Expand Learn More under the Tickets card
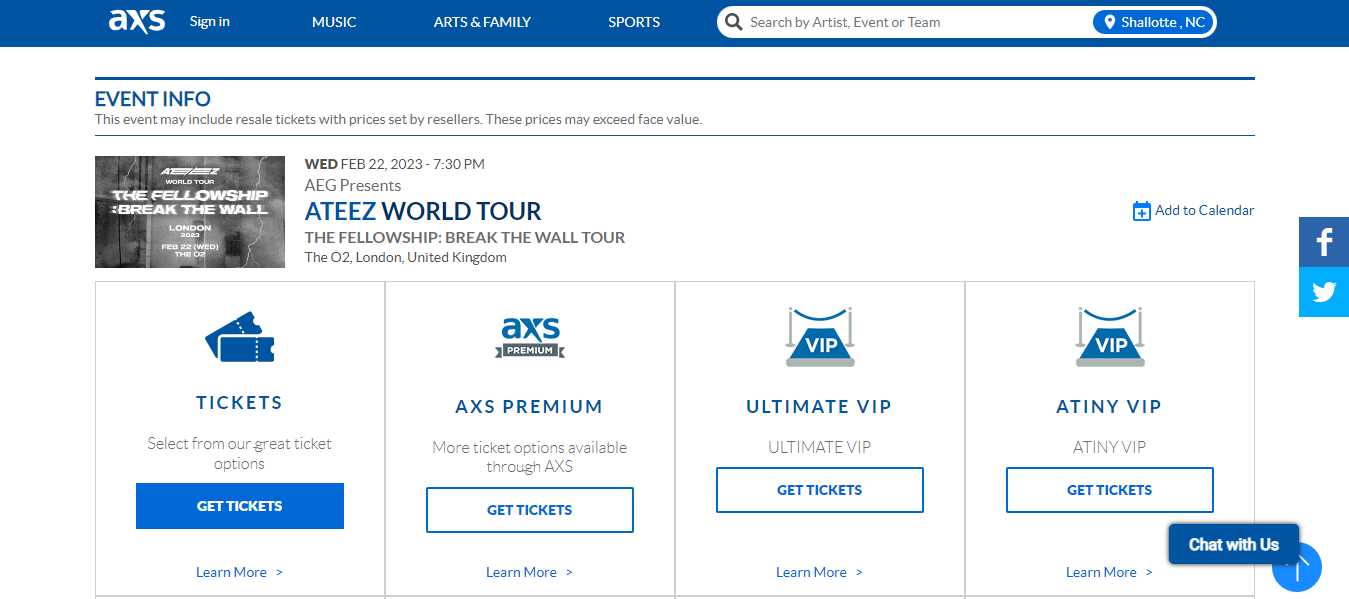Viewport: 1349px width, 599px height. 239,571
